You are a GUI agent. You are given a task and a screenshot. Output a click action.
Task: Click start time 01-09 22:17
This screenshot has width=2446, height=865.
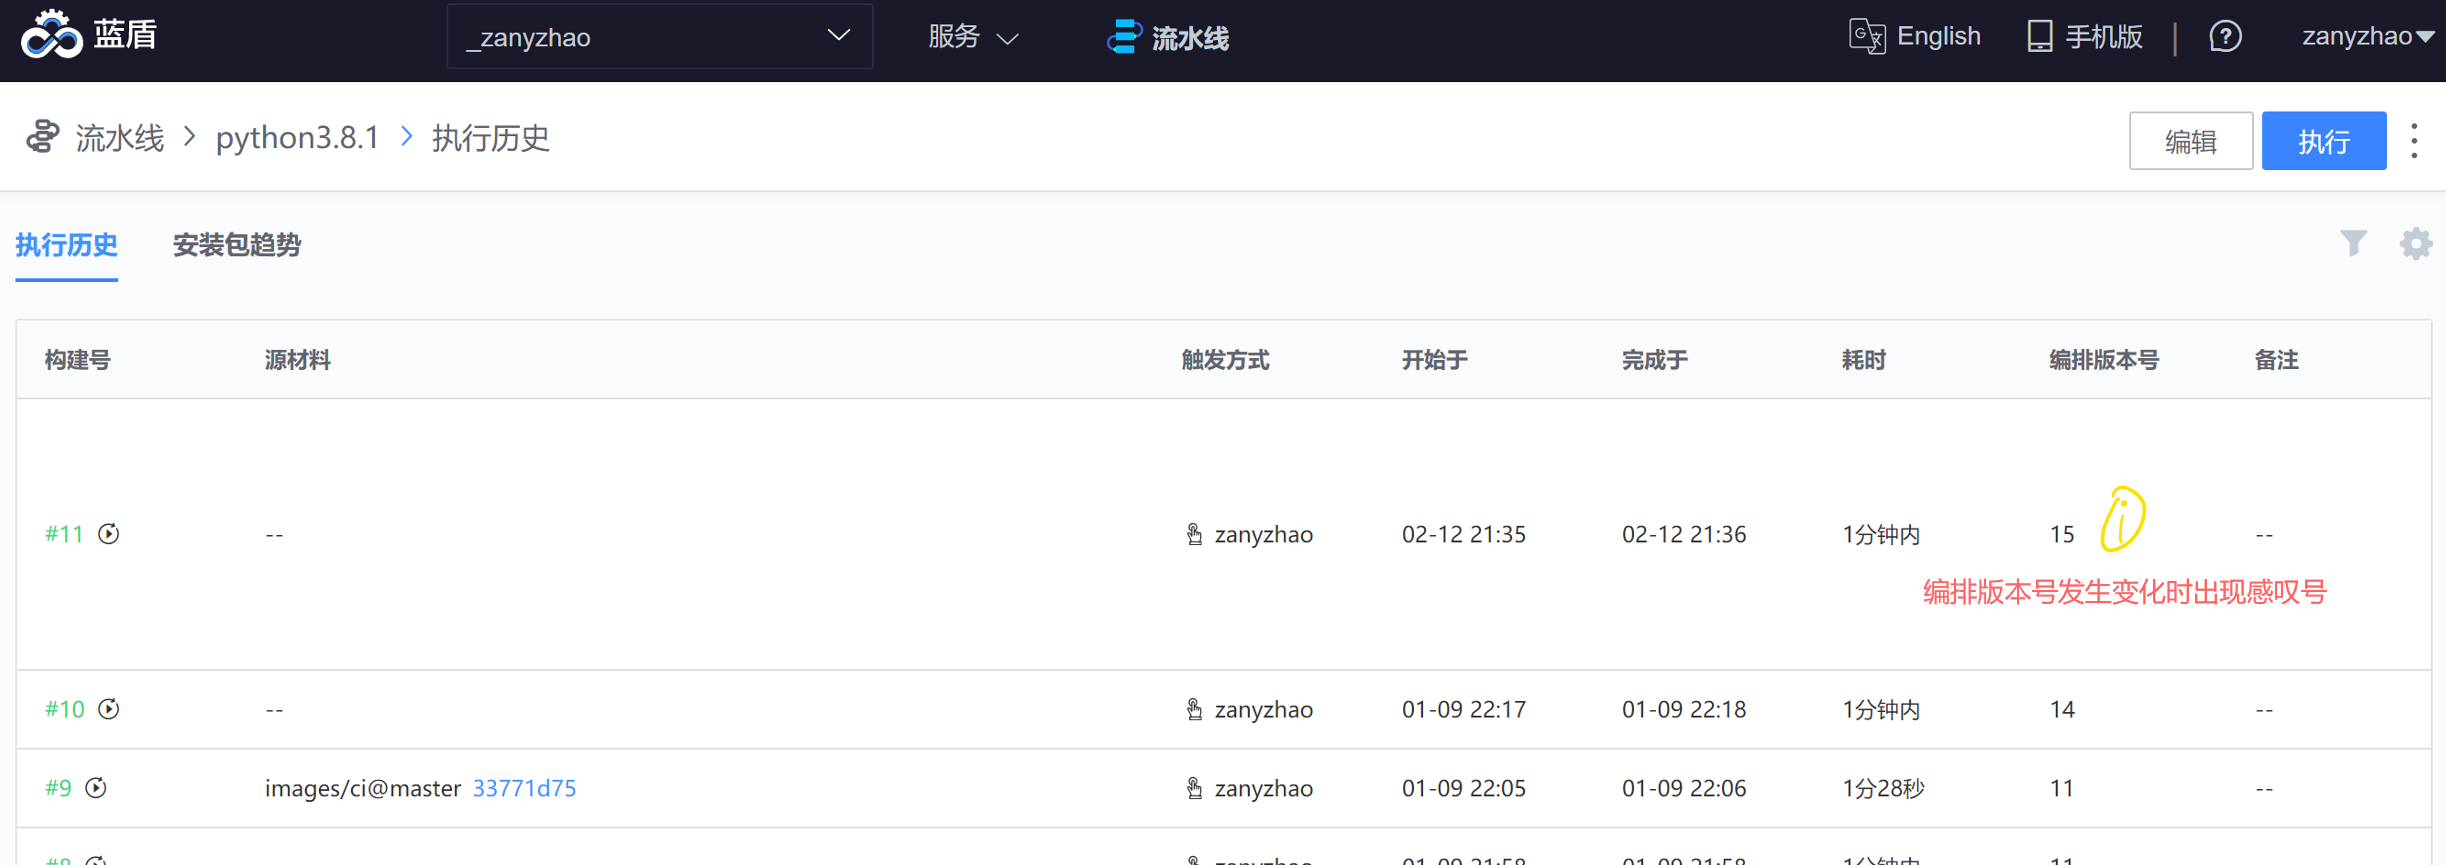pos(1464,709)
